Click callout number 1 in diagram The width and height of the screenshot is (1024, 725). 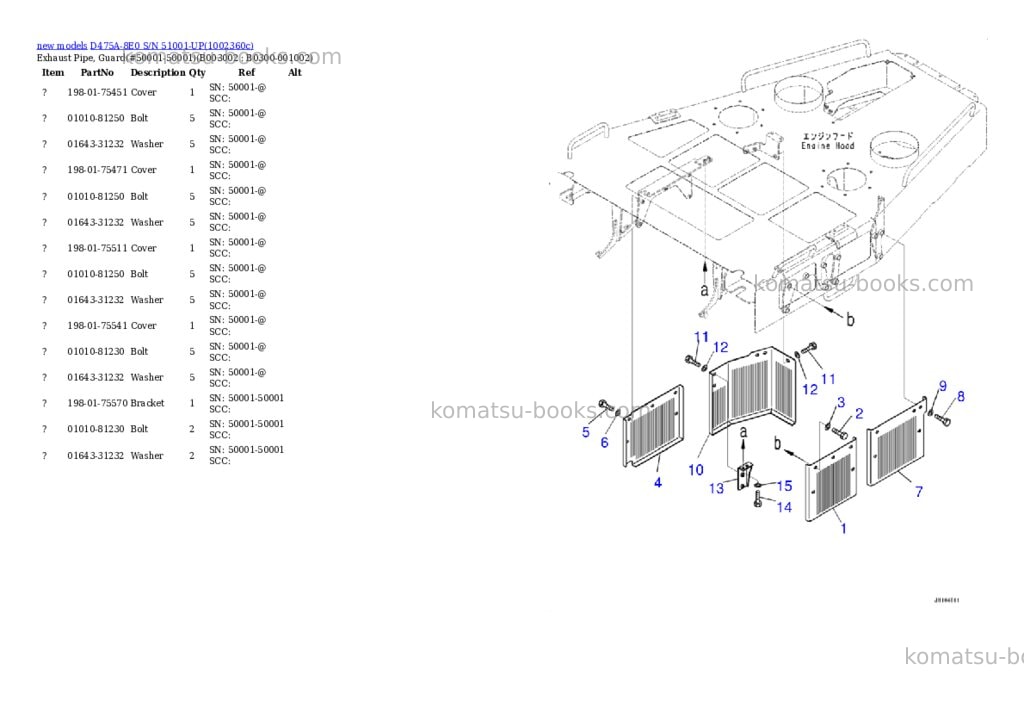(843, 528)
